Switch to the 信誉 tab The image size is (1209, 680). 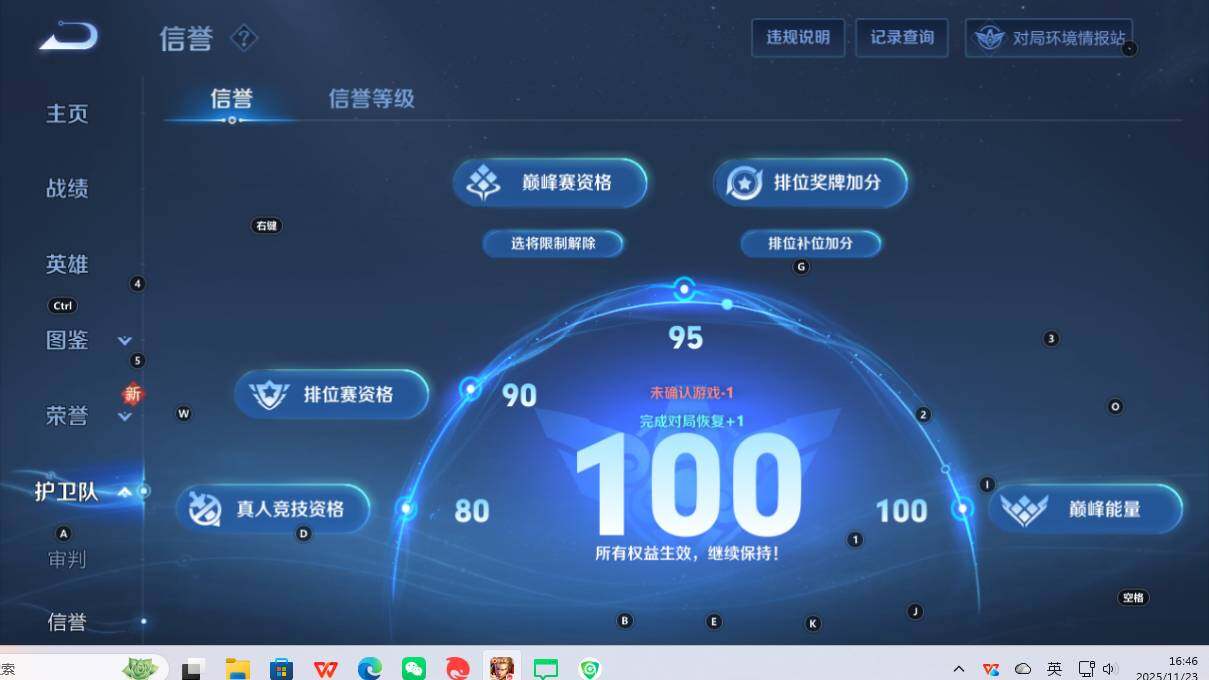click(x=231, y=98)
